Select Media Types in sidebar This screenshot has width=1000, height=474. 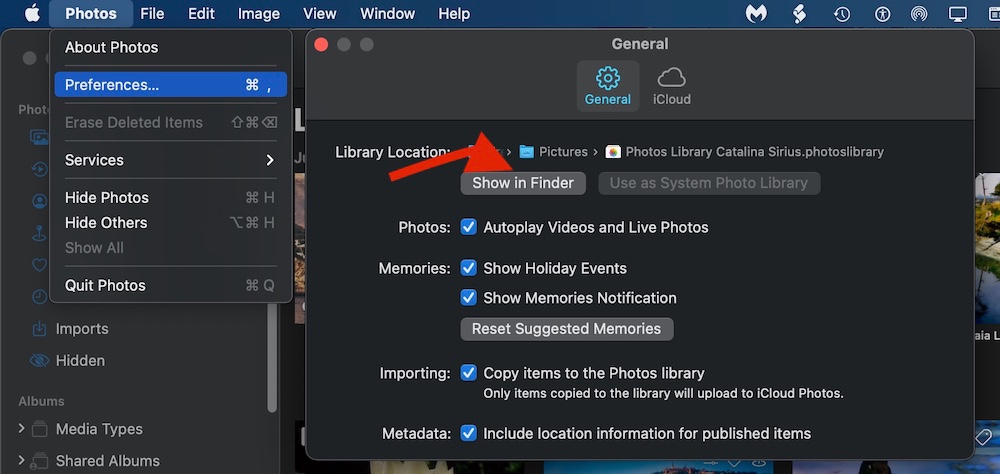click(99, 429)
